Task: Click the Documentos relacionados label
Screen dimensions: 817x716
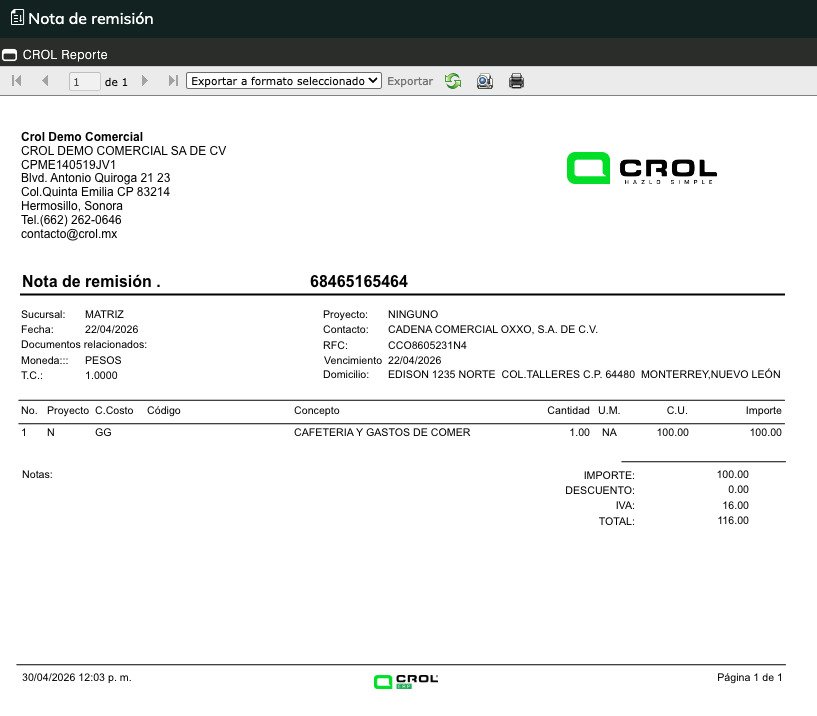Action: (x=84, y=344)
